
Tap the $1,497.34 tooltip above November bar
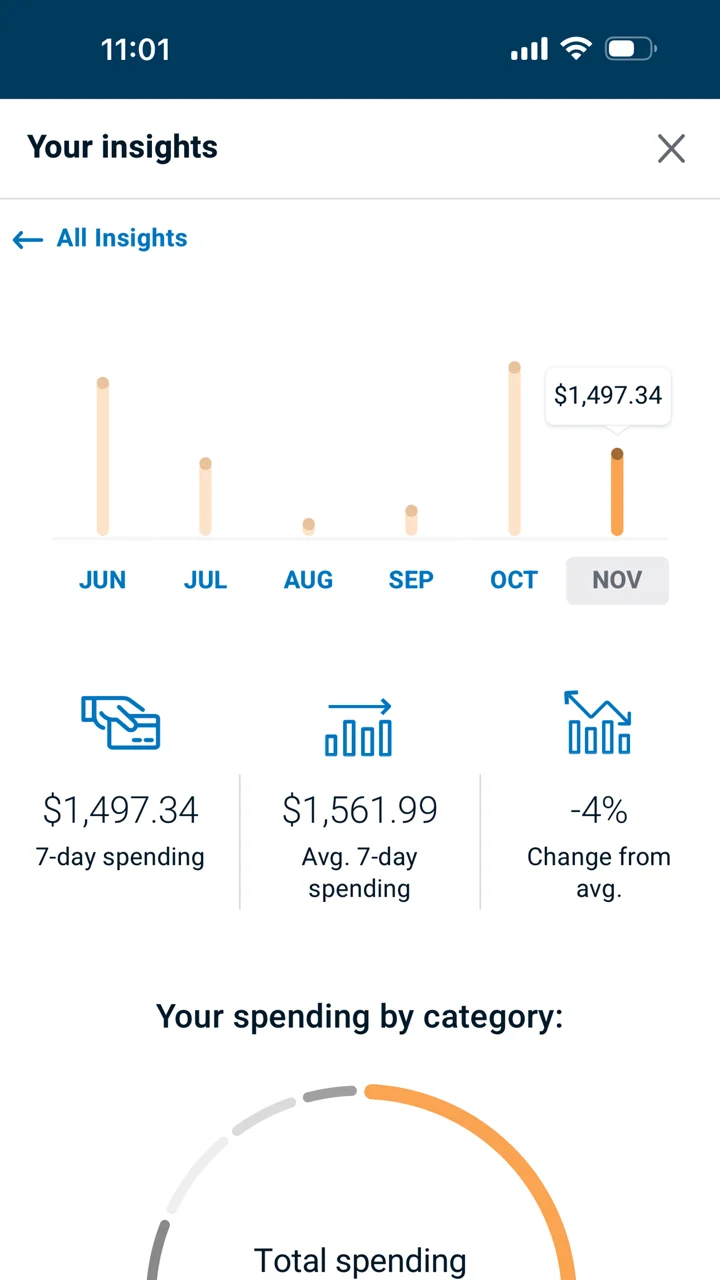[608, 396]
